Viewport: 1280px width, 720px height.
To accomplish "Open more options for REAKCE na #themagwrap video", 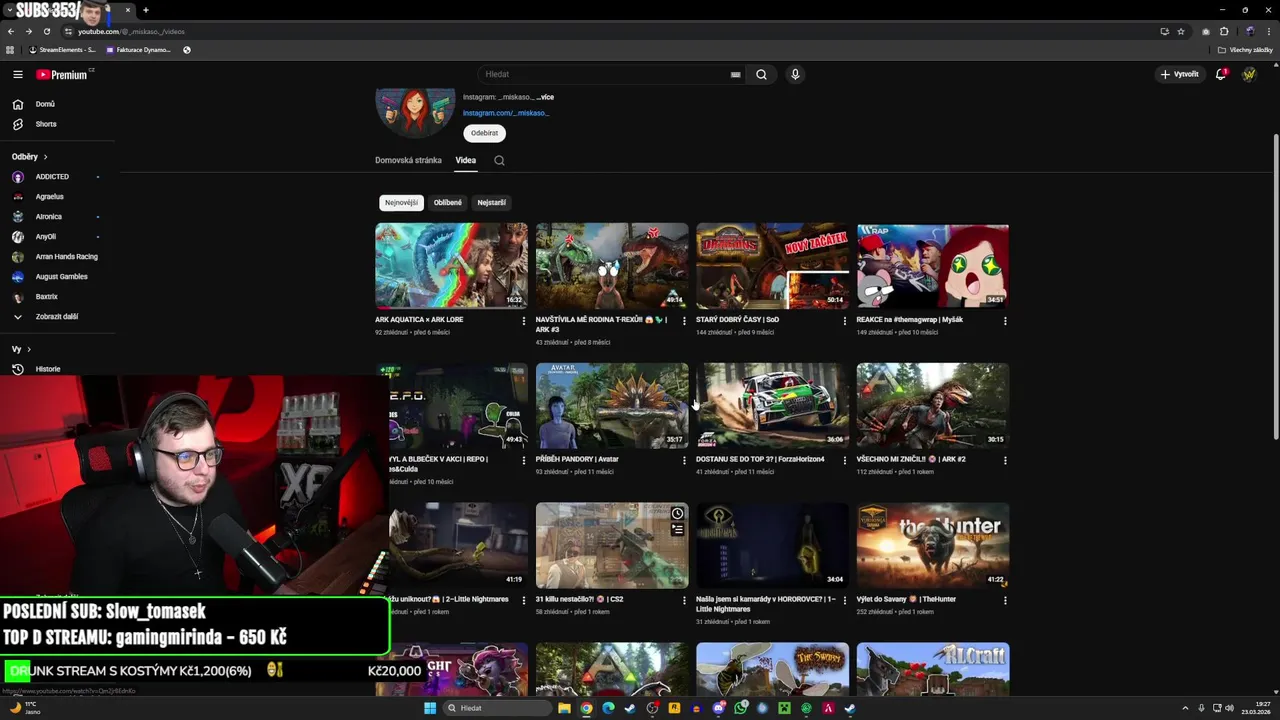I will click(x=1005, y=321).
